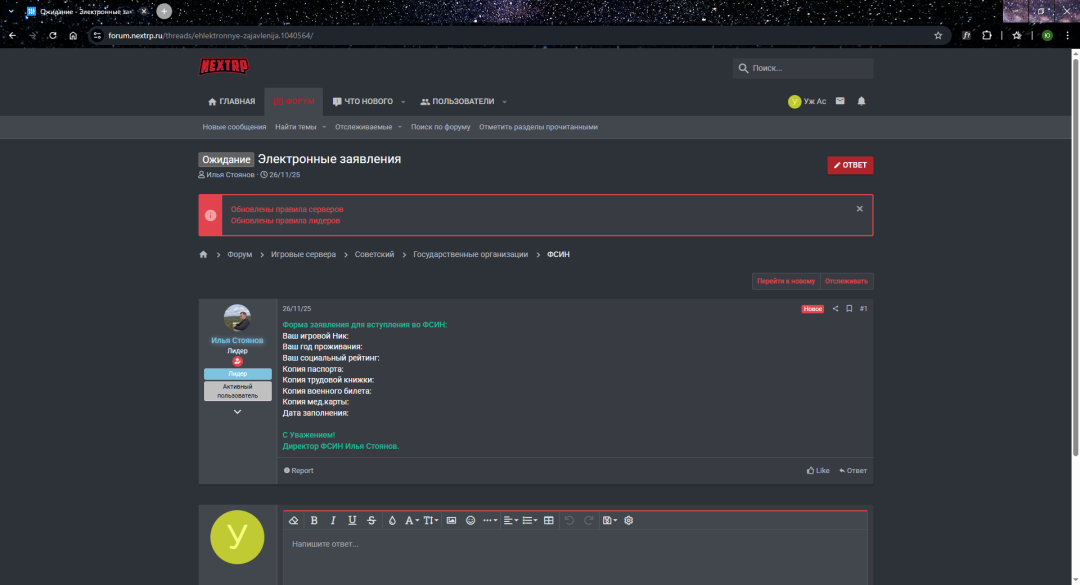Screen dimensions: 1080x585
Task: Click the eraser remove-formatting icon
Action: [x=293, y=521]
